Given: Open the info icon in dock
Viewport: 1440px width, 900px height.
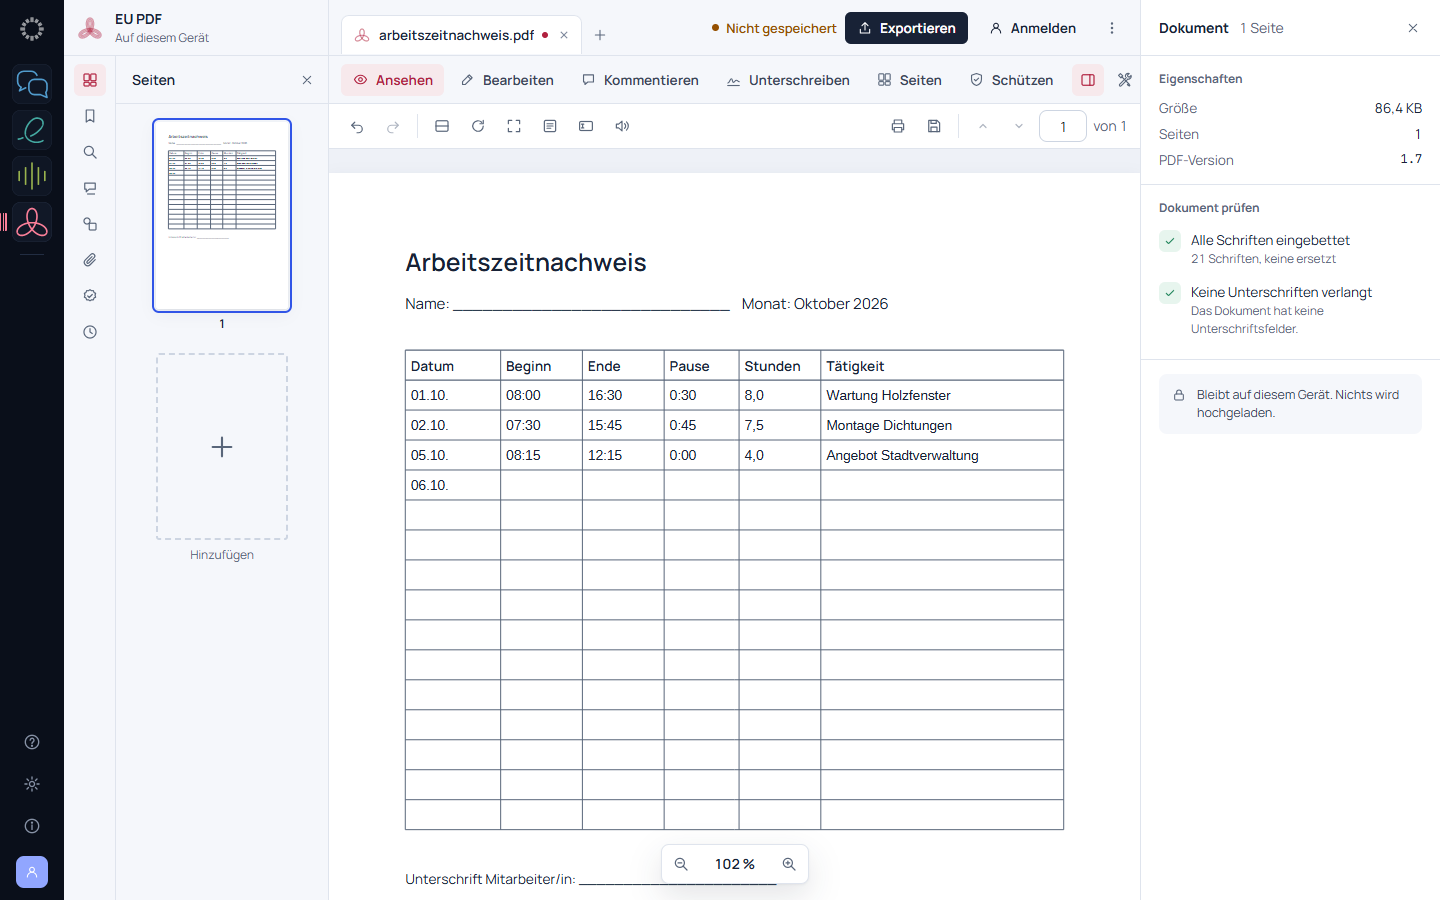Looking at the screenshot, I should pyautogui.click(x=32, y=826).
